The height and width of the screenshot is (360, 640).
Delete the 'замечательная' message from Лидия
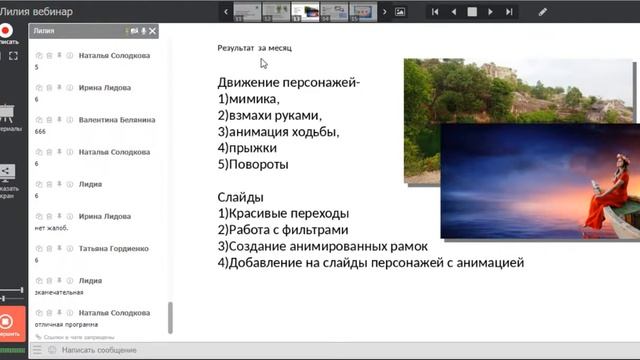(49, 281)
